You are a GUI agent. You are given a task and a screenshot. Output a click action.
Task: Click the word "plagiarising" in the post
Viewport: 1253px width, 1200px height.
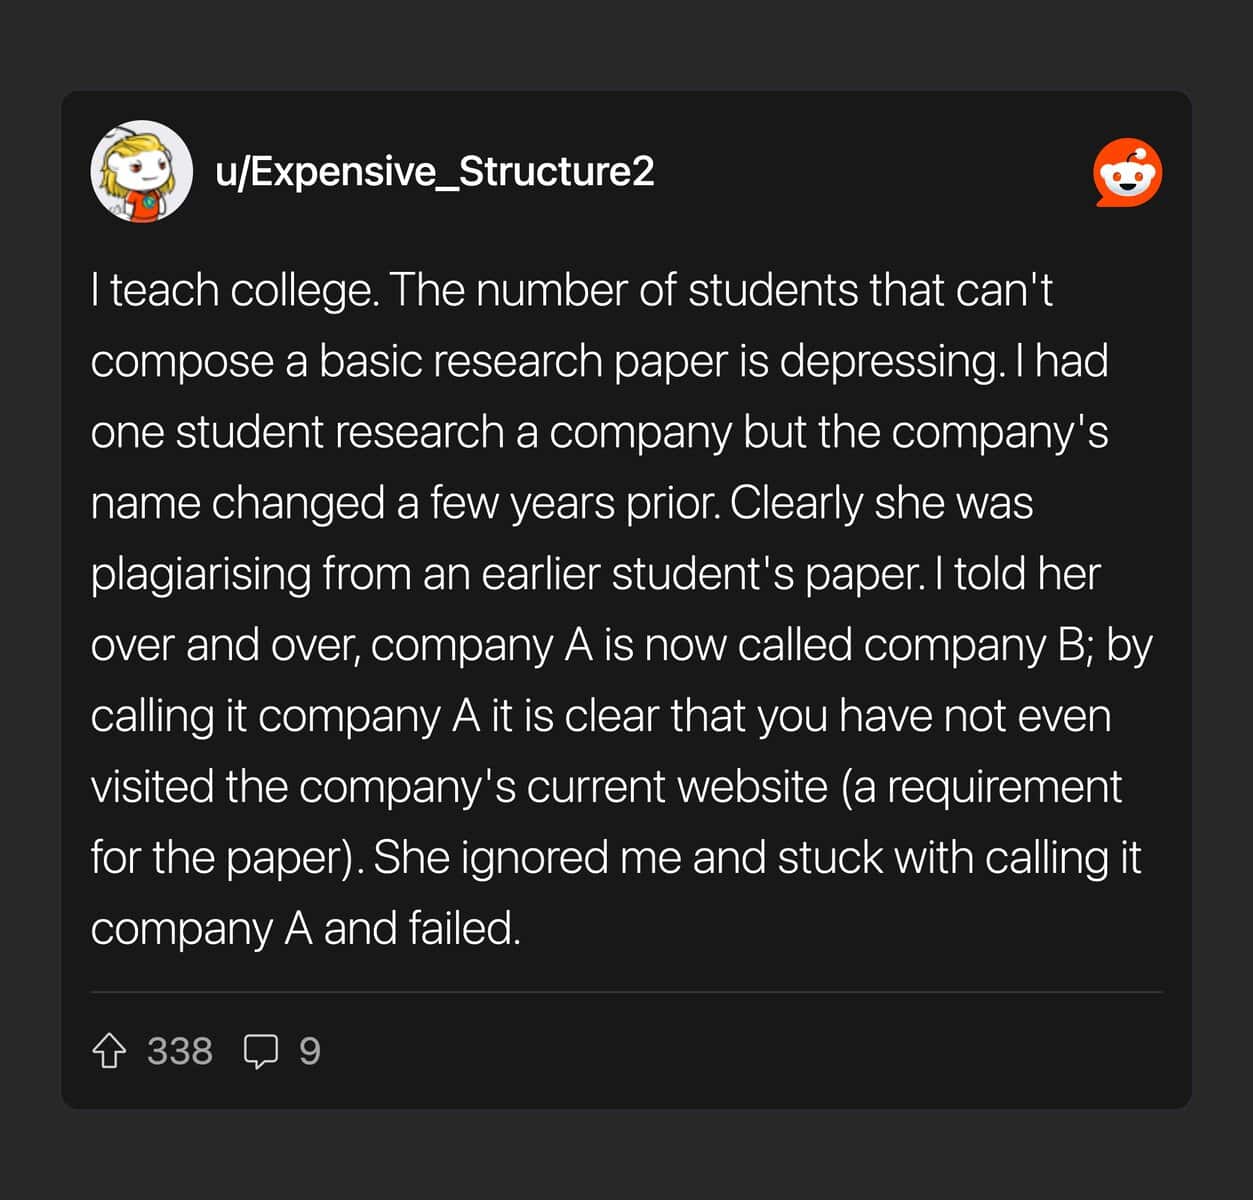tap(201, 575)
